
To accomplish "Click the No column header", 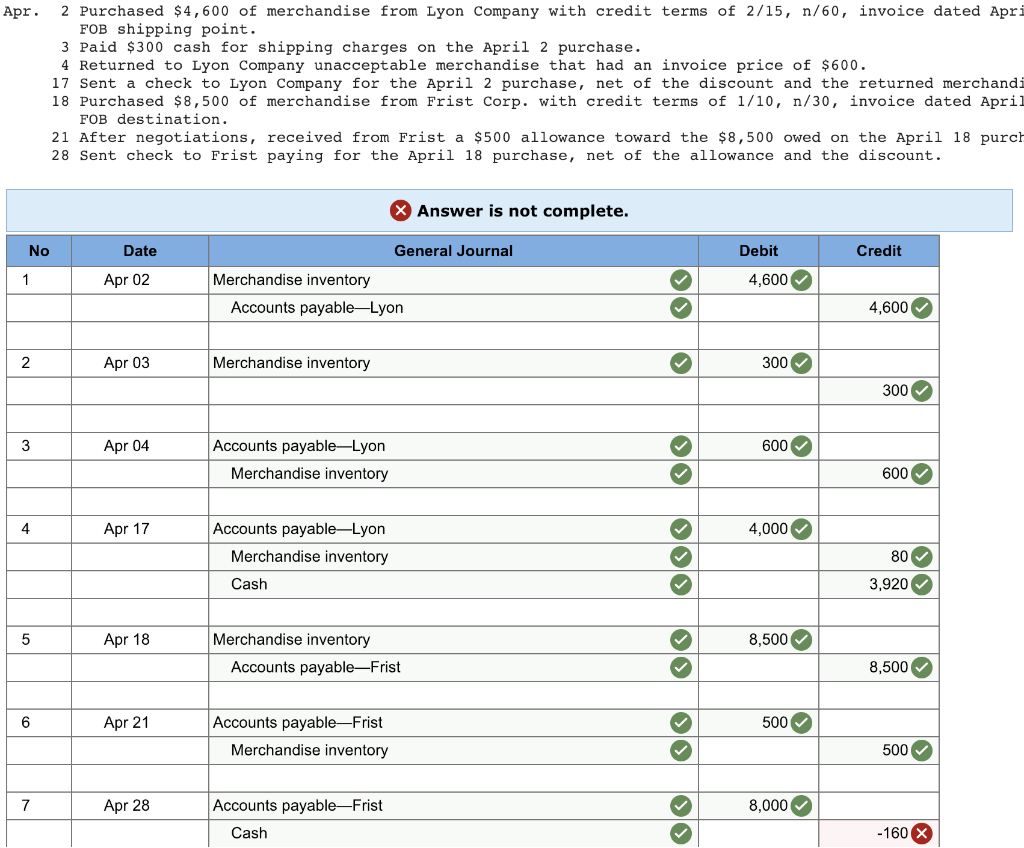I will tap(39, 251).
